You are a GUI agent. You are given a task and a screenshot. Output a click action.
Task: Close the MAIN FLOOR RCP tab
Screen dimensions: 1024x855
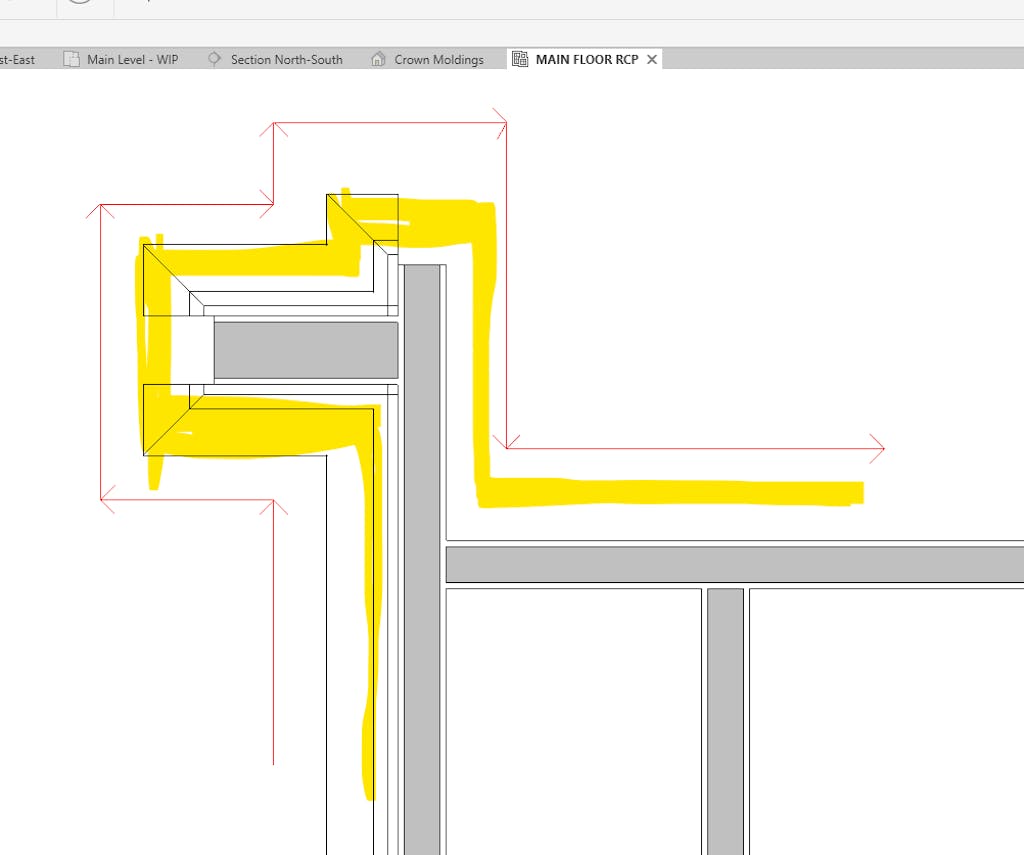point(652,60)
